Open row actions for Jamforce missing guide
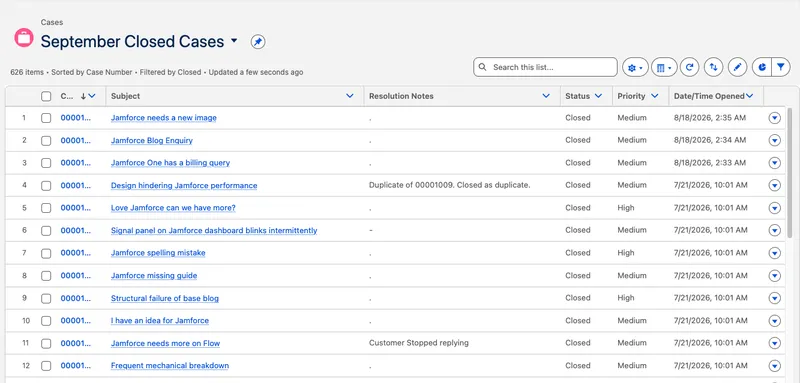 [774, 276]
